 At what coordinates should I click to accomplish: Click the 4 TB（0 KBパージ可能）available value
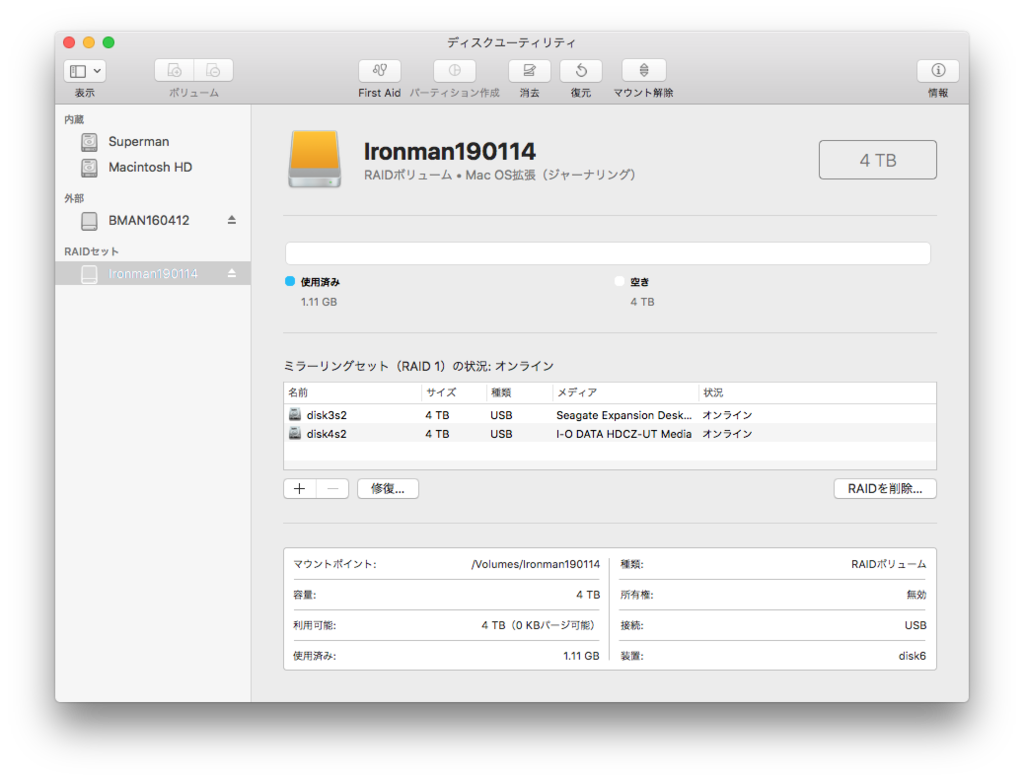point(540,626)
